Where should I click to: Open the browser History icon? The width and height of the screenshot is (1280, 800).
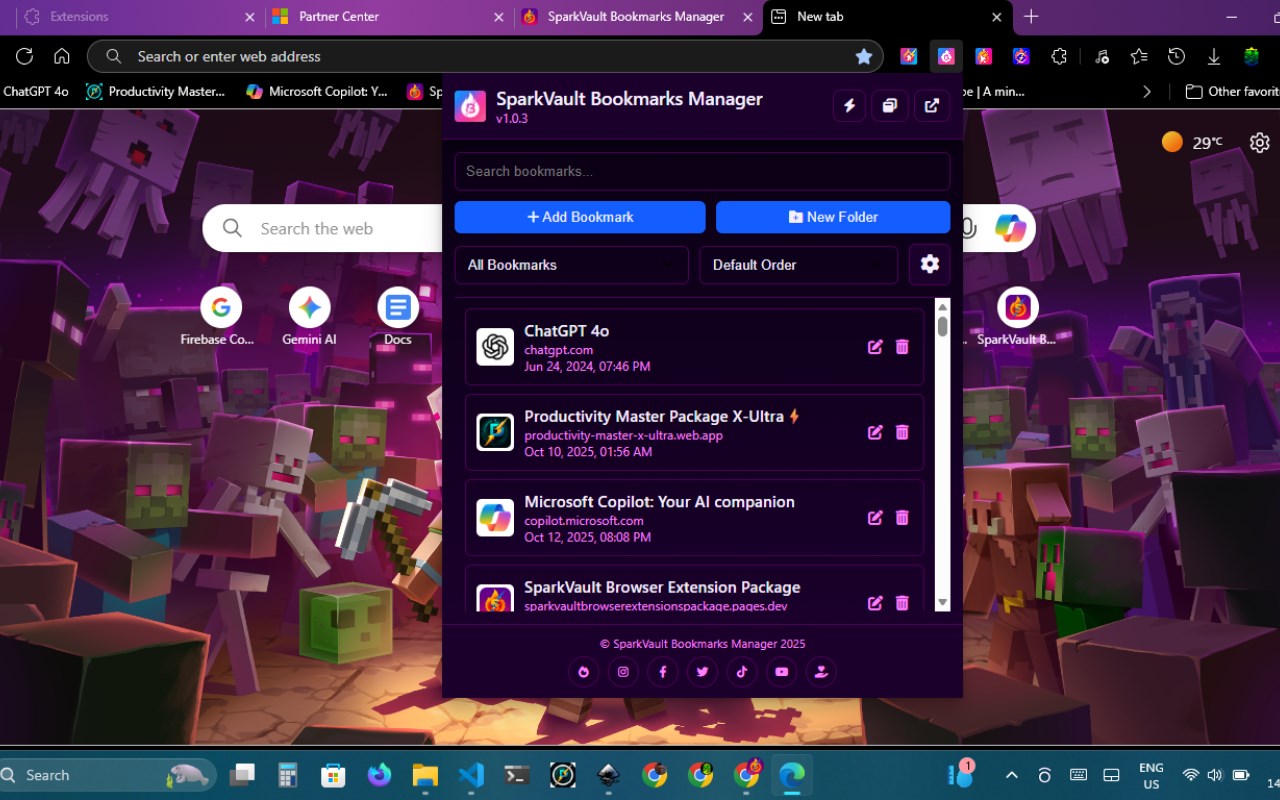coord(1177,57)
